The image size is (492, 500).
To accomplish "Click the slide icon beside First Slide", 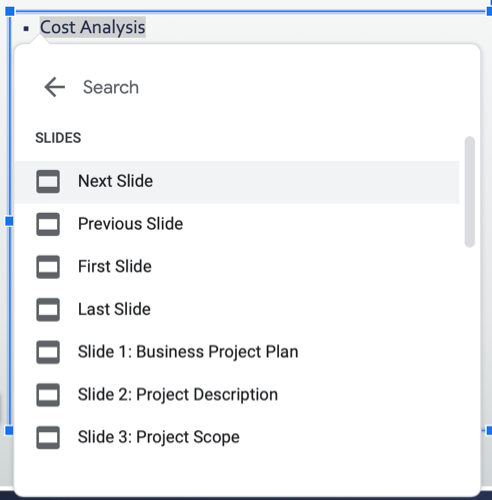I will 48,267.
